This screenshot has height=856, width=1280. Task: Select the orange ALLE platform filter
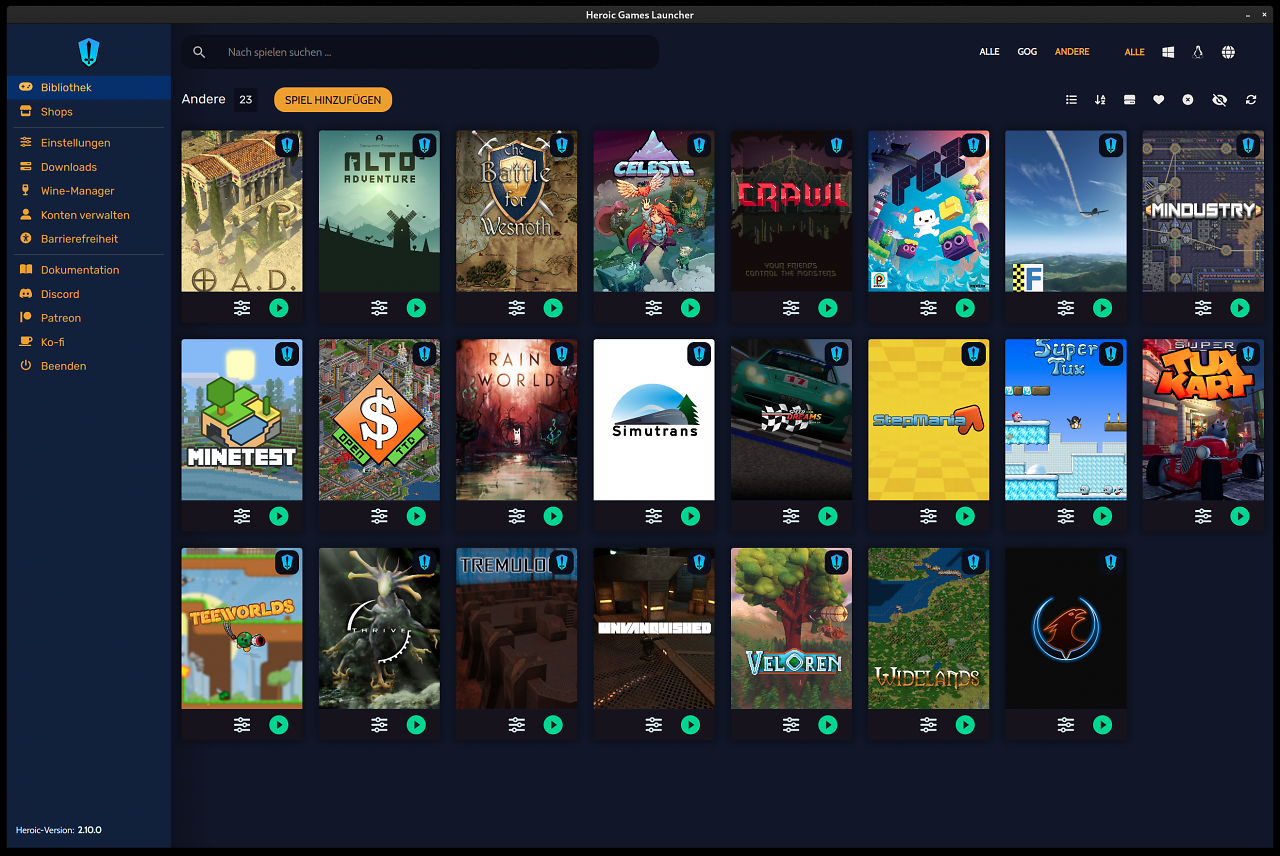pos(1134,52)
